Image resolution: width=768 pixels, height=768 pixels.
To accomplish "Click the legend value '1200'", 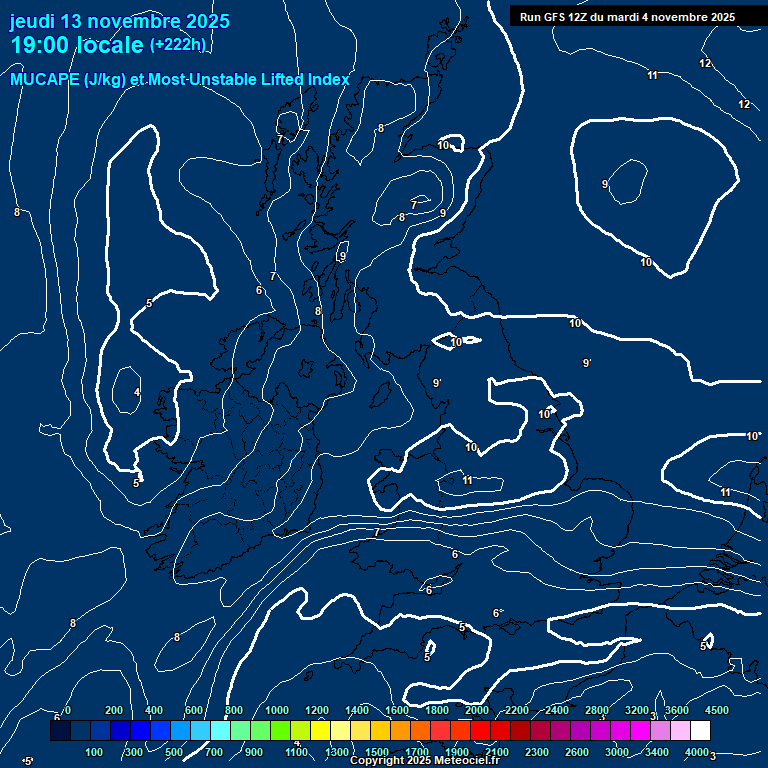I will [317, 710].
